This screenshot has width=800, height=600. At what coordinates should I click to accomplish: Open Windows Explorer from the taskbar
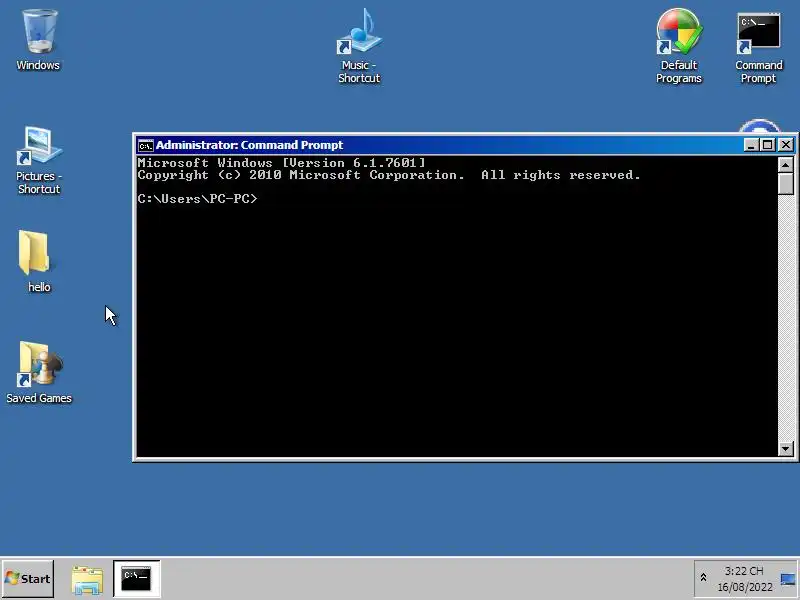[x=87, y=580]
